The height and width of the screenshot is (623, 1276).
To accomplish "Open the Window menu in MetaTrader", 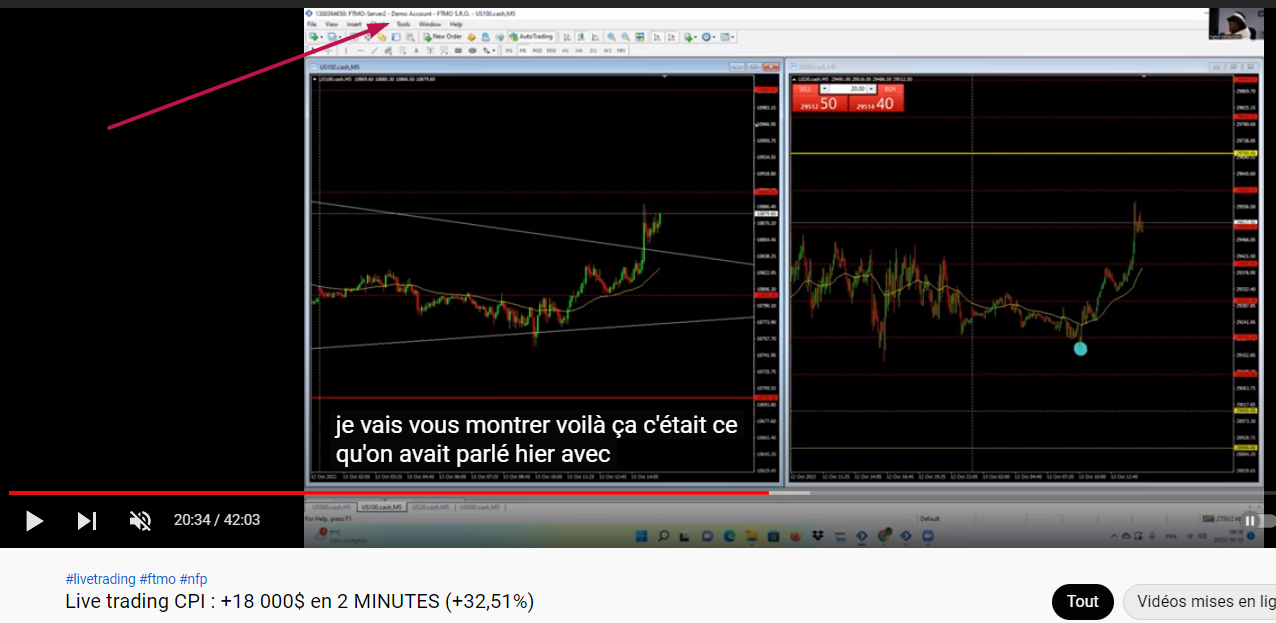I will [x=430, y=24].
